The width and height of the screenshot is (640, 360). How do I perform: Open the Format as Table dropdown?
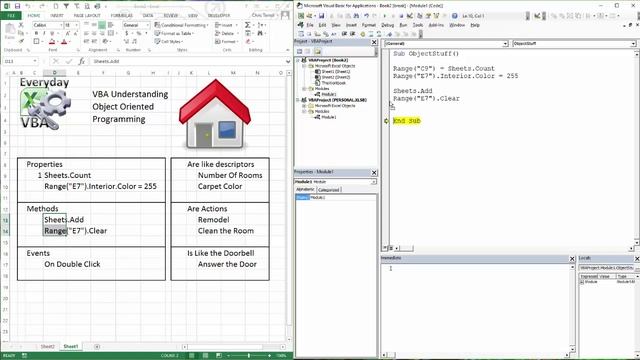[174, 33]
